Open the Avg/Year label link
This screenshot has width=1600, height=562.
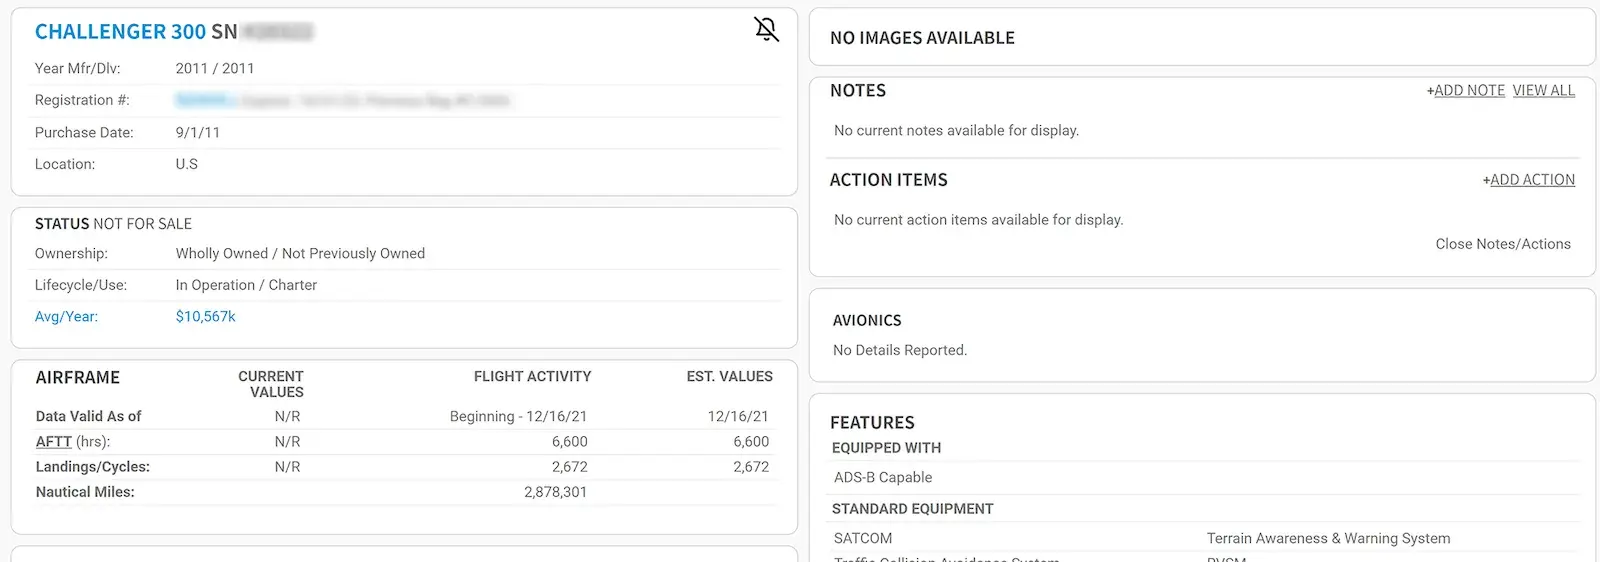(66, 317)
